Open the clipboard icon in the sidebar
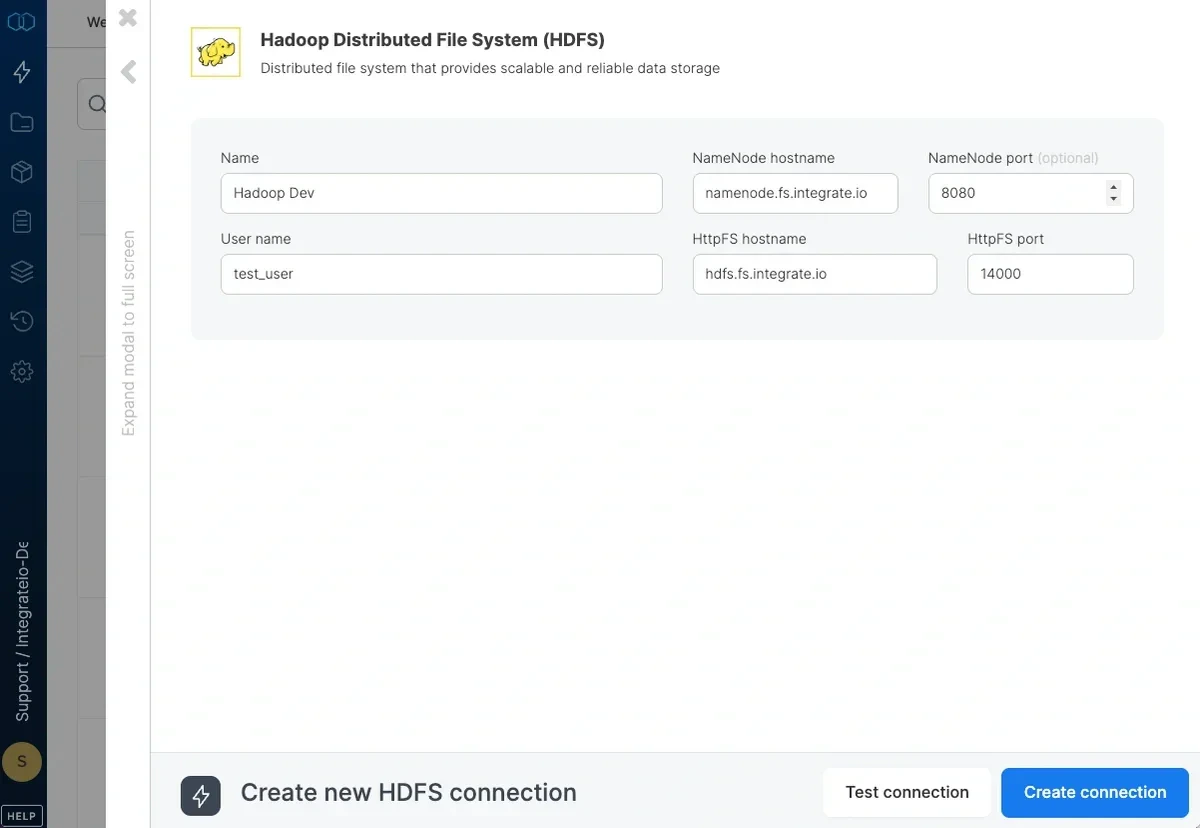This screenshot has width=1200, height=828. coord(22,221)
